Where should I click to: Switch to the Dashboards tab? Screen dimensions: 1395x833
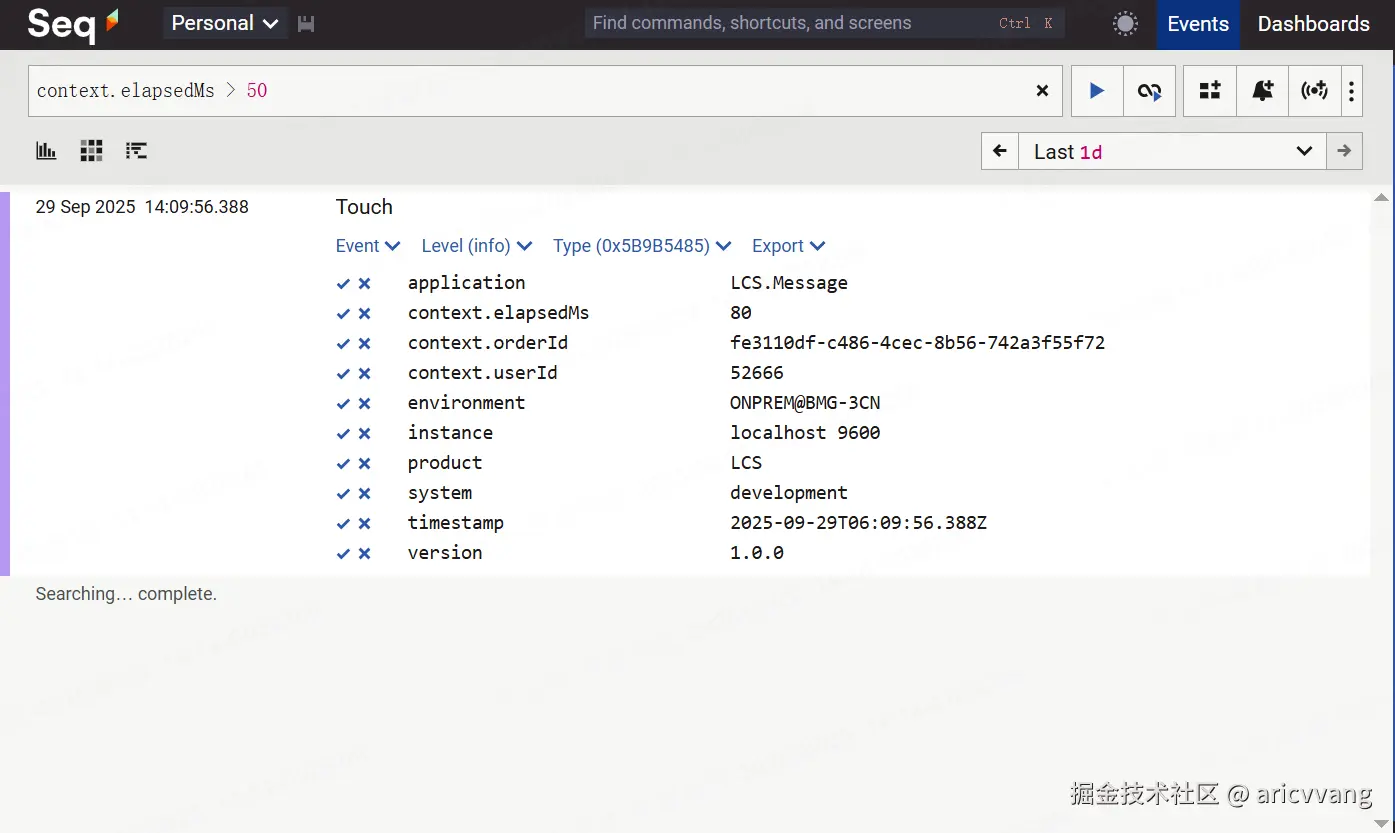pos(1313,24)
